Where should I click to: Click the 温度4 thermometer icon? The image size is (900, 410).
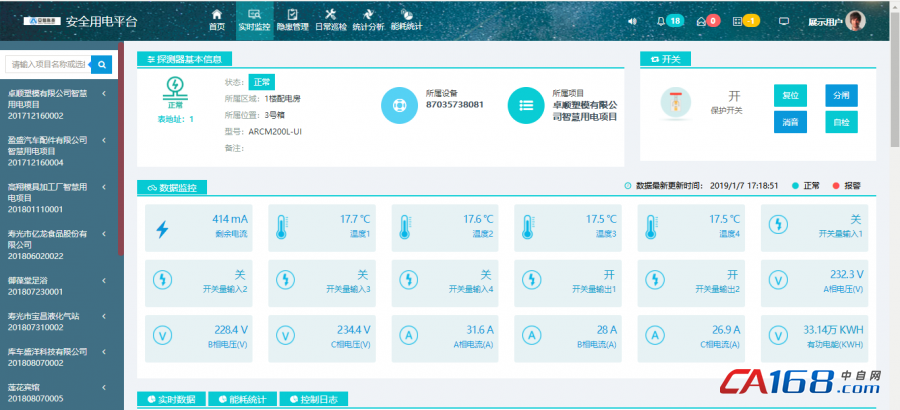(x=651, y=227)
